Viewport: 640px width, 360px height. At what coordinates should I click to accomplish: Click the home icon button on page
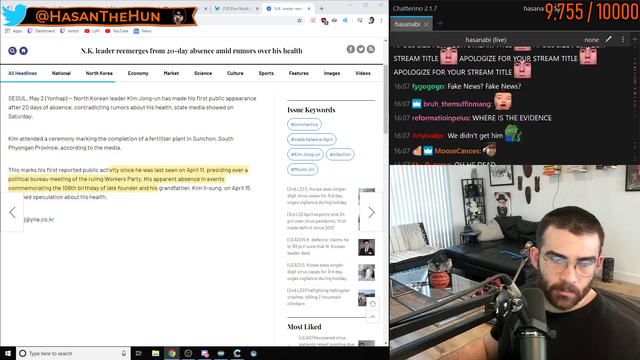tap(373, 304)
